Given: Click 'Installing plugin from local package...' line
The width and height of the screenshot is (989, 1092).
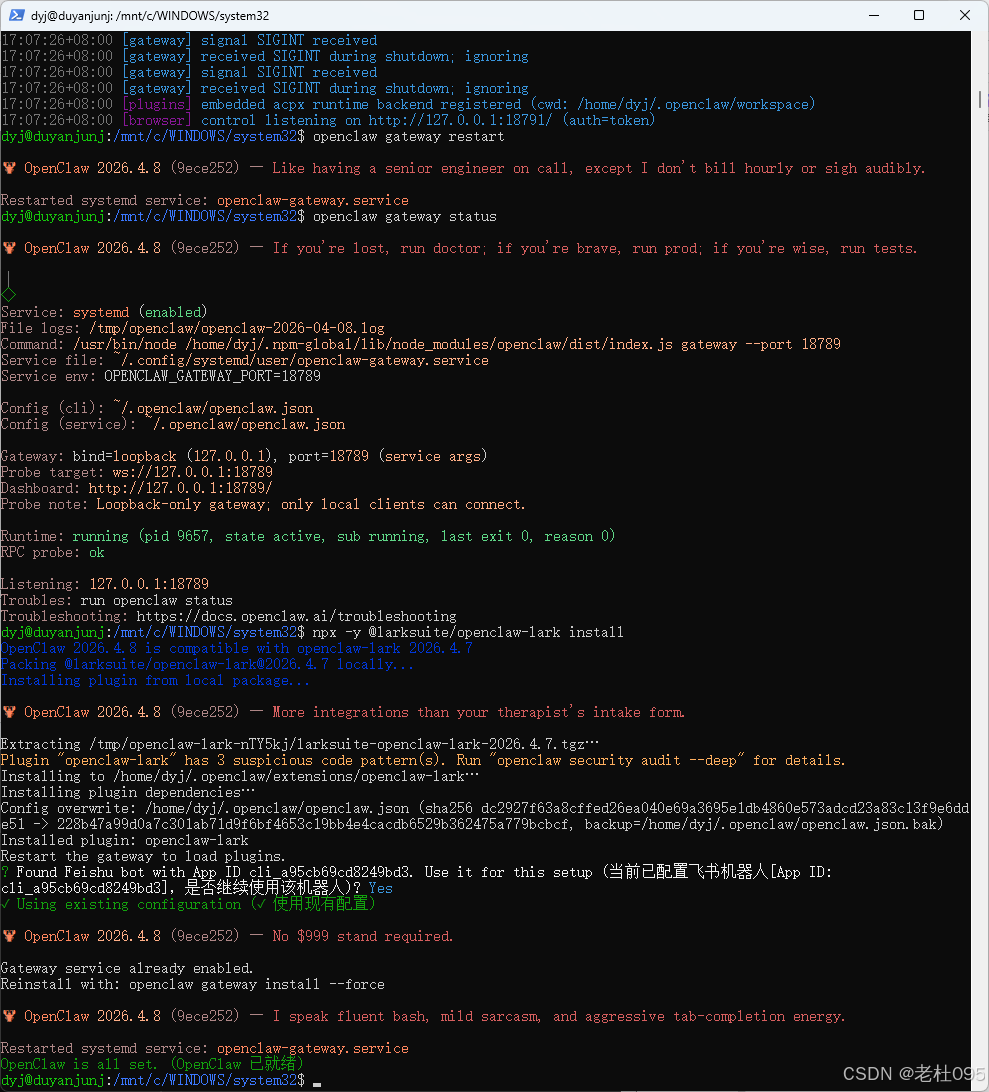Looking at the screenshot, I should pyautogui.click(x=155, y=680).
